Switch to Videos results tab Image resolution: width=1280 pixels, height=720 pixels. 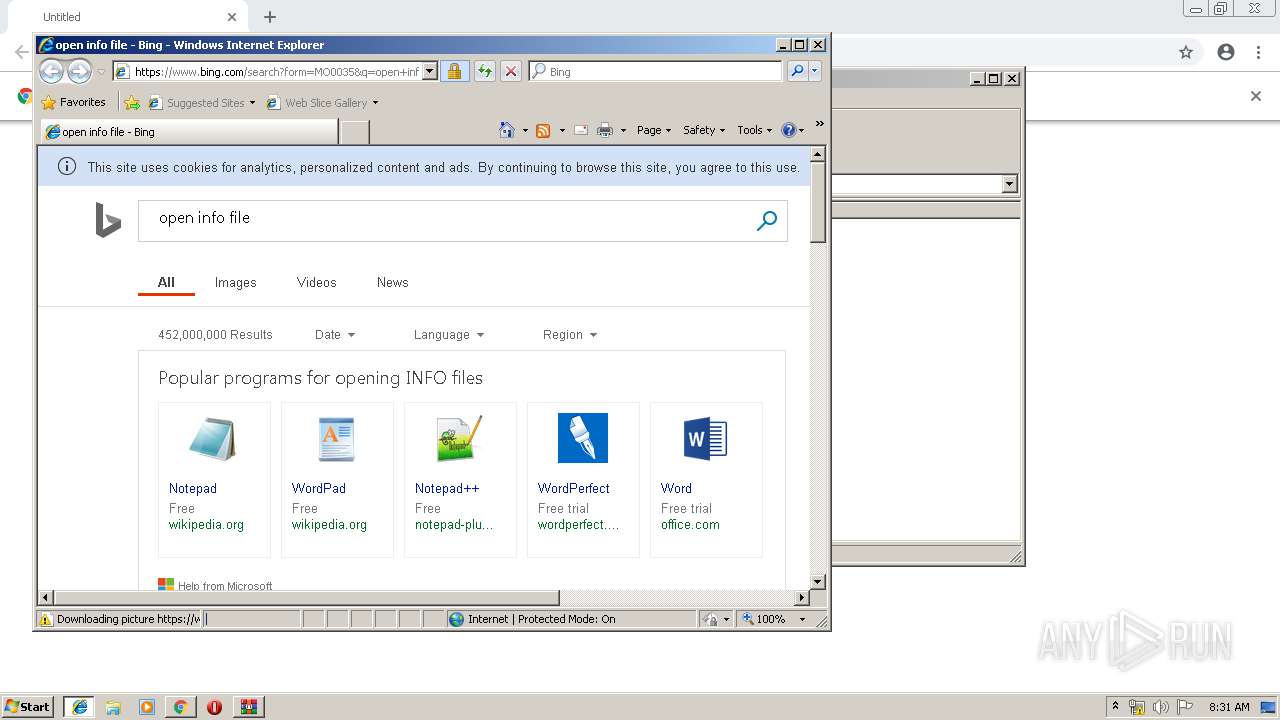tap(317, 283)
